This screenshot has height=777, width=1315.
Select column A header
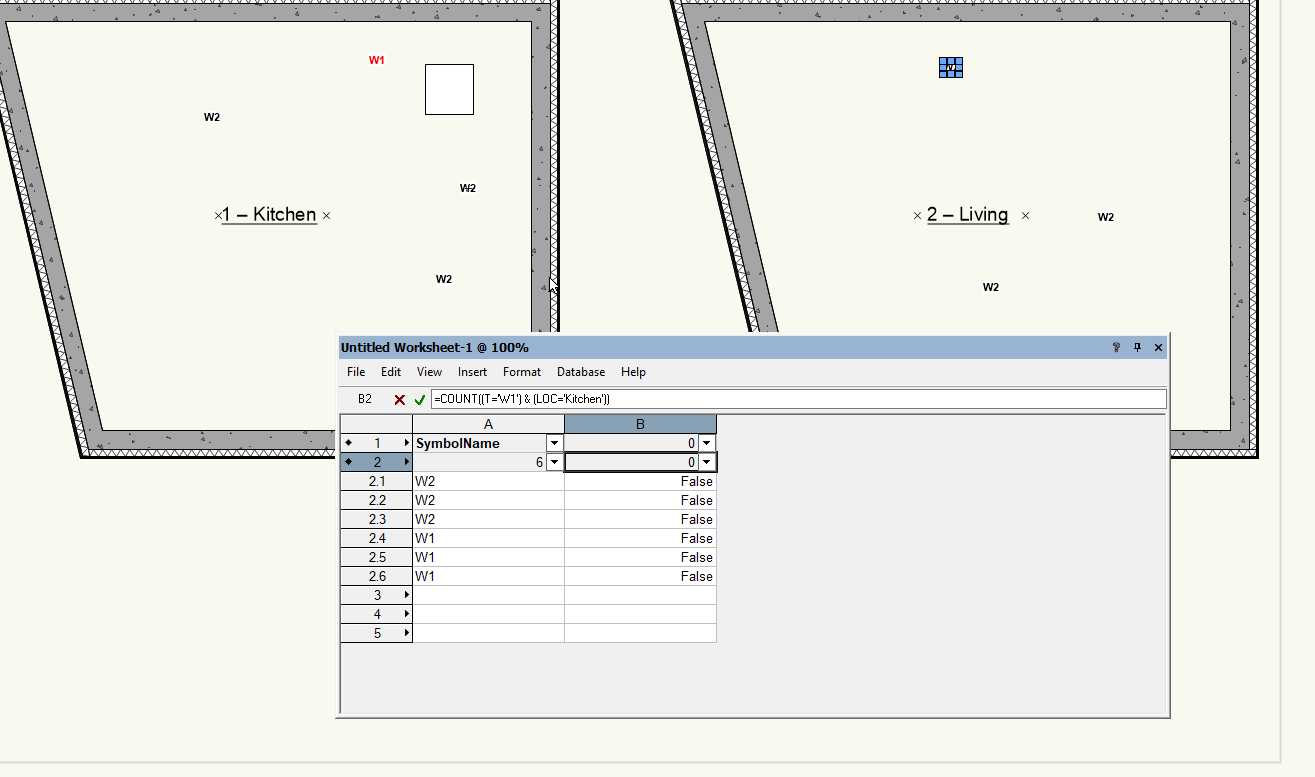click(488, 425)
